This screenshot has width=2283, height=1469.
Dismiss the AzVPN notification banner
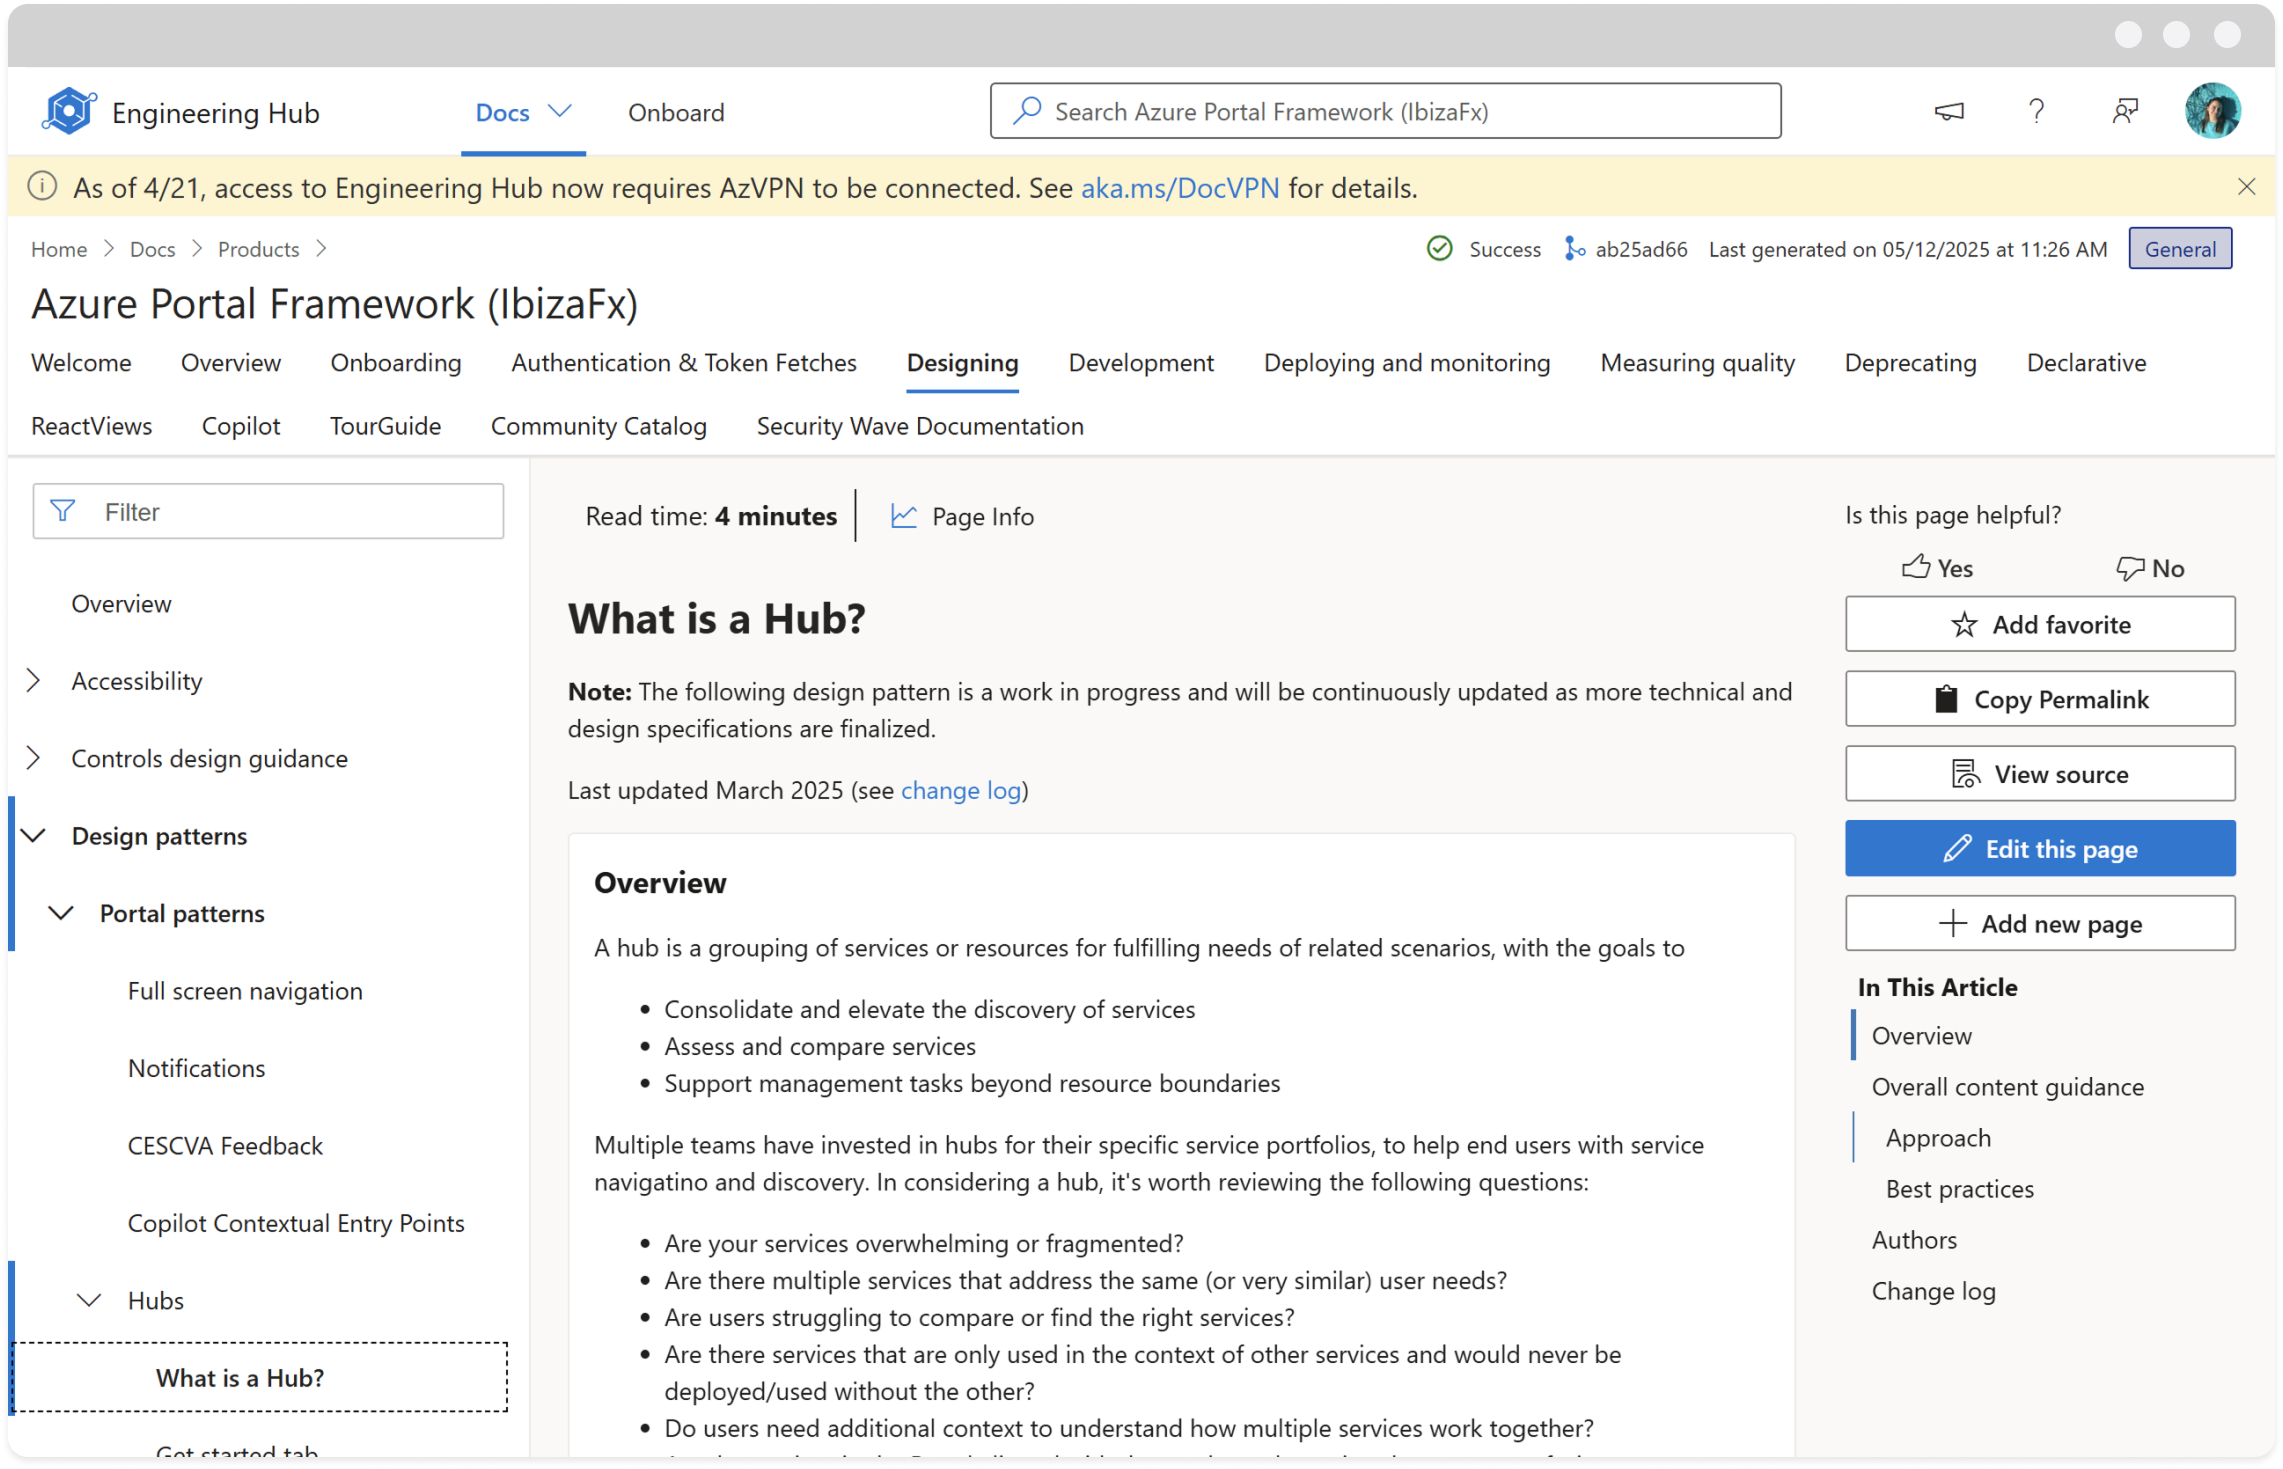coord(2246,187)
